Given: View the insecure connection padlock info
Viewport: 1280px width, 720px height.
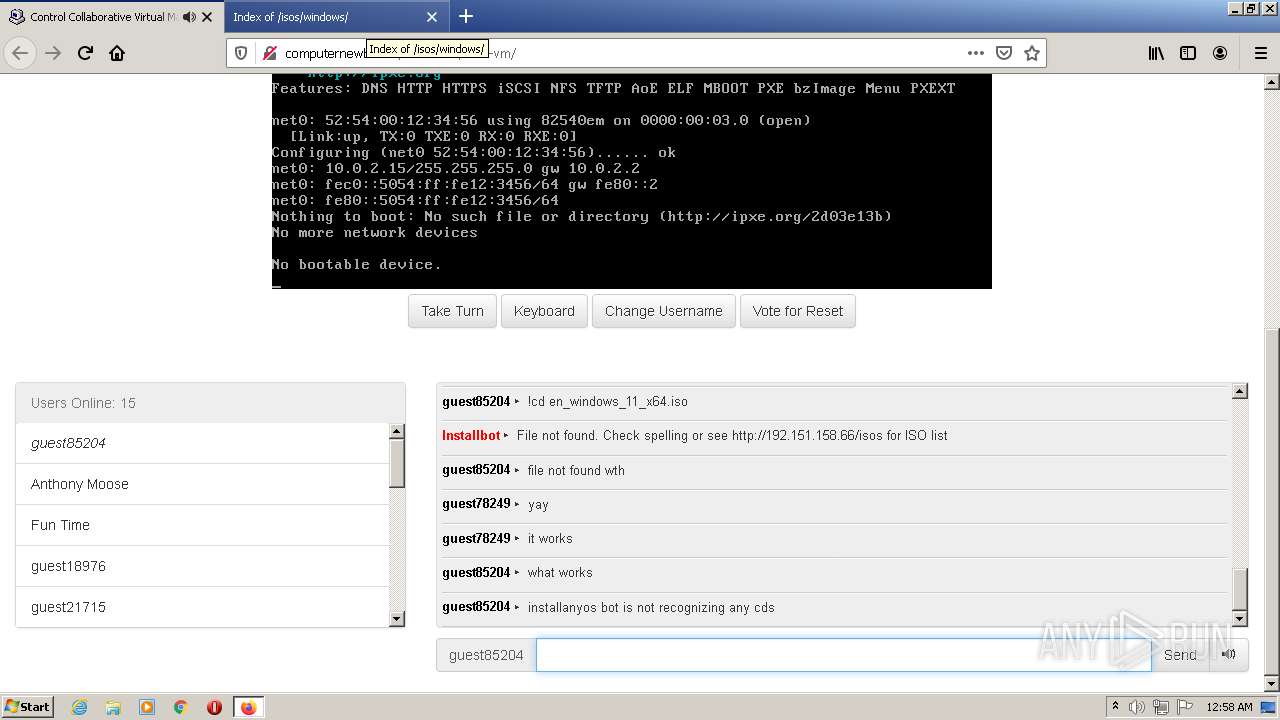Looking at the screenshot, I should point(268,53).
